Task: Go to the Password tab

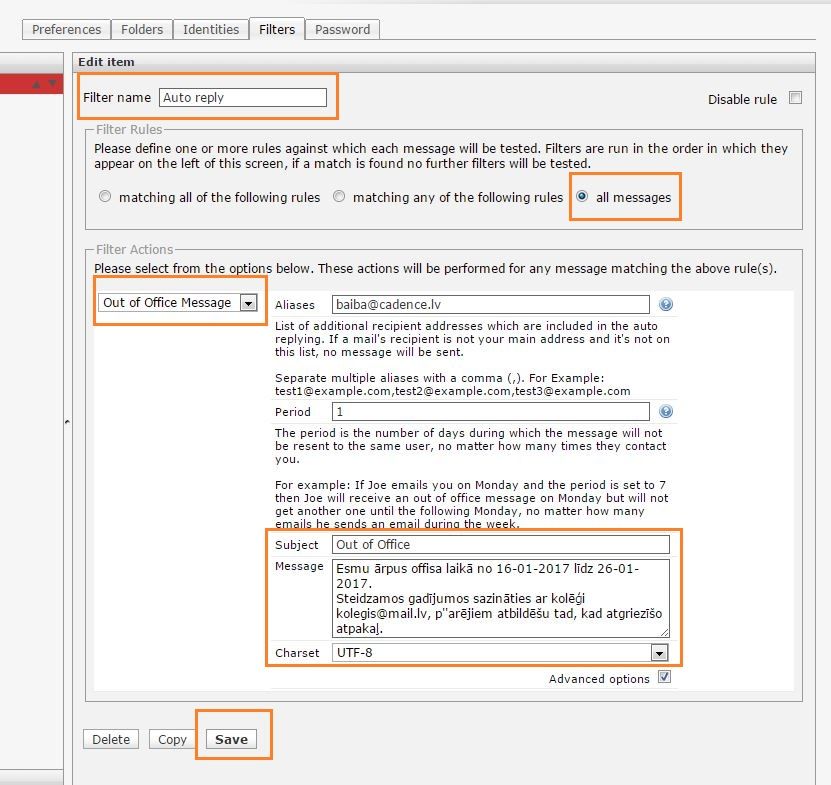Action: pyautogui.click(x=342, y=29)
